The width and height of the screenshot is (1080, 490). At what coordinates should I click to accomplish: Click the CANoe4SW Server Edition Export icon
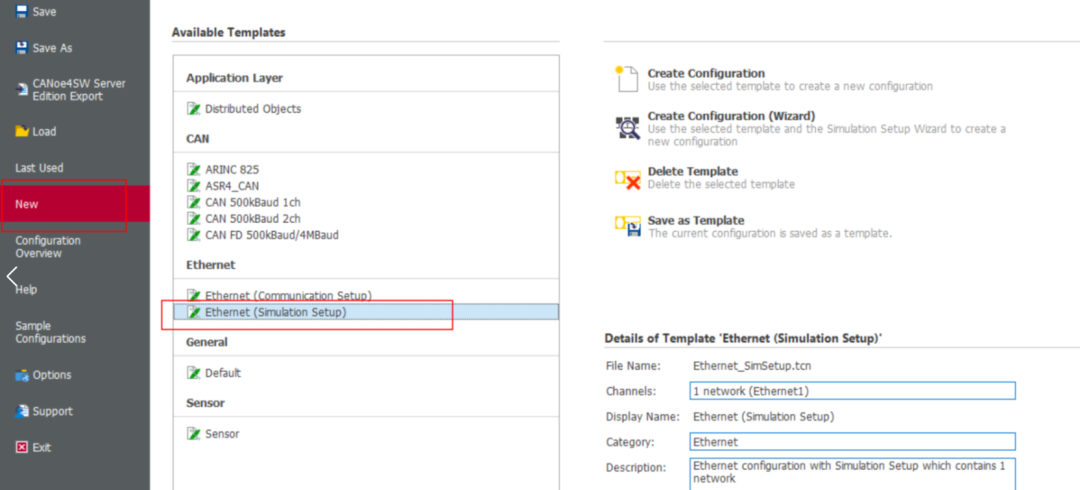pos(23,89)
